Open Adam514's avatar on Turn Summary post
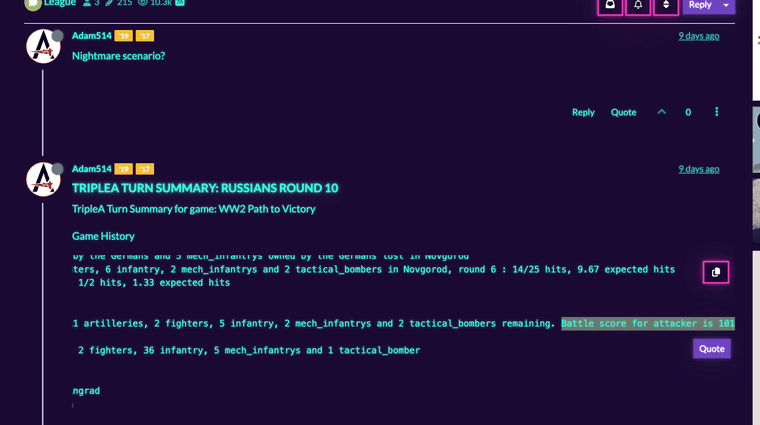Screen dimensions: 760x425 [x=43, y=179]
